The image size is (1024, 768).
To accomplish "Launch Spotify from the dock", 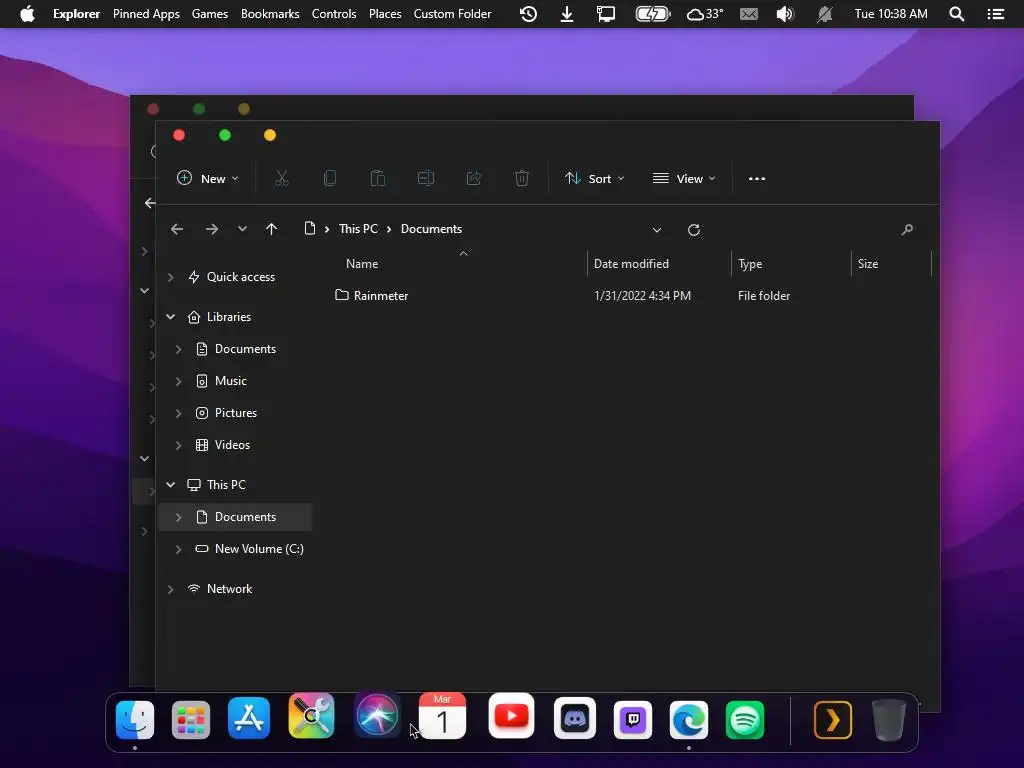I will (745, 720).
